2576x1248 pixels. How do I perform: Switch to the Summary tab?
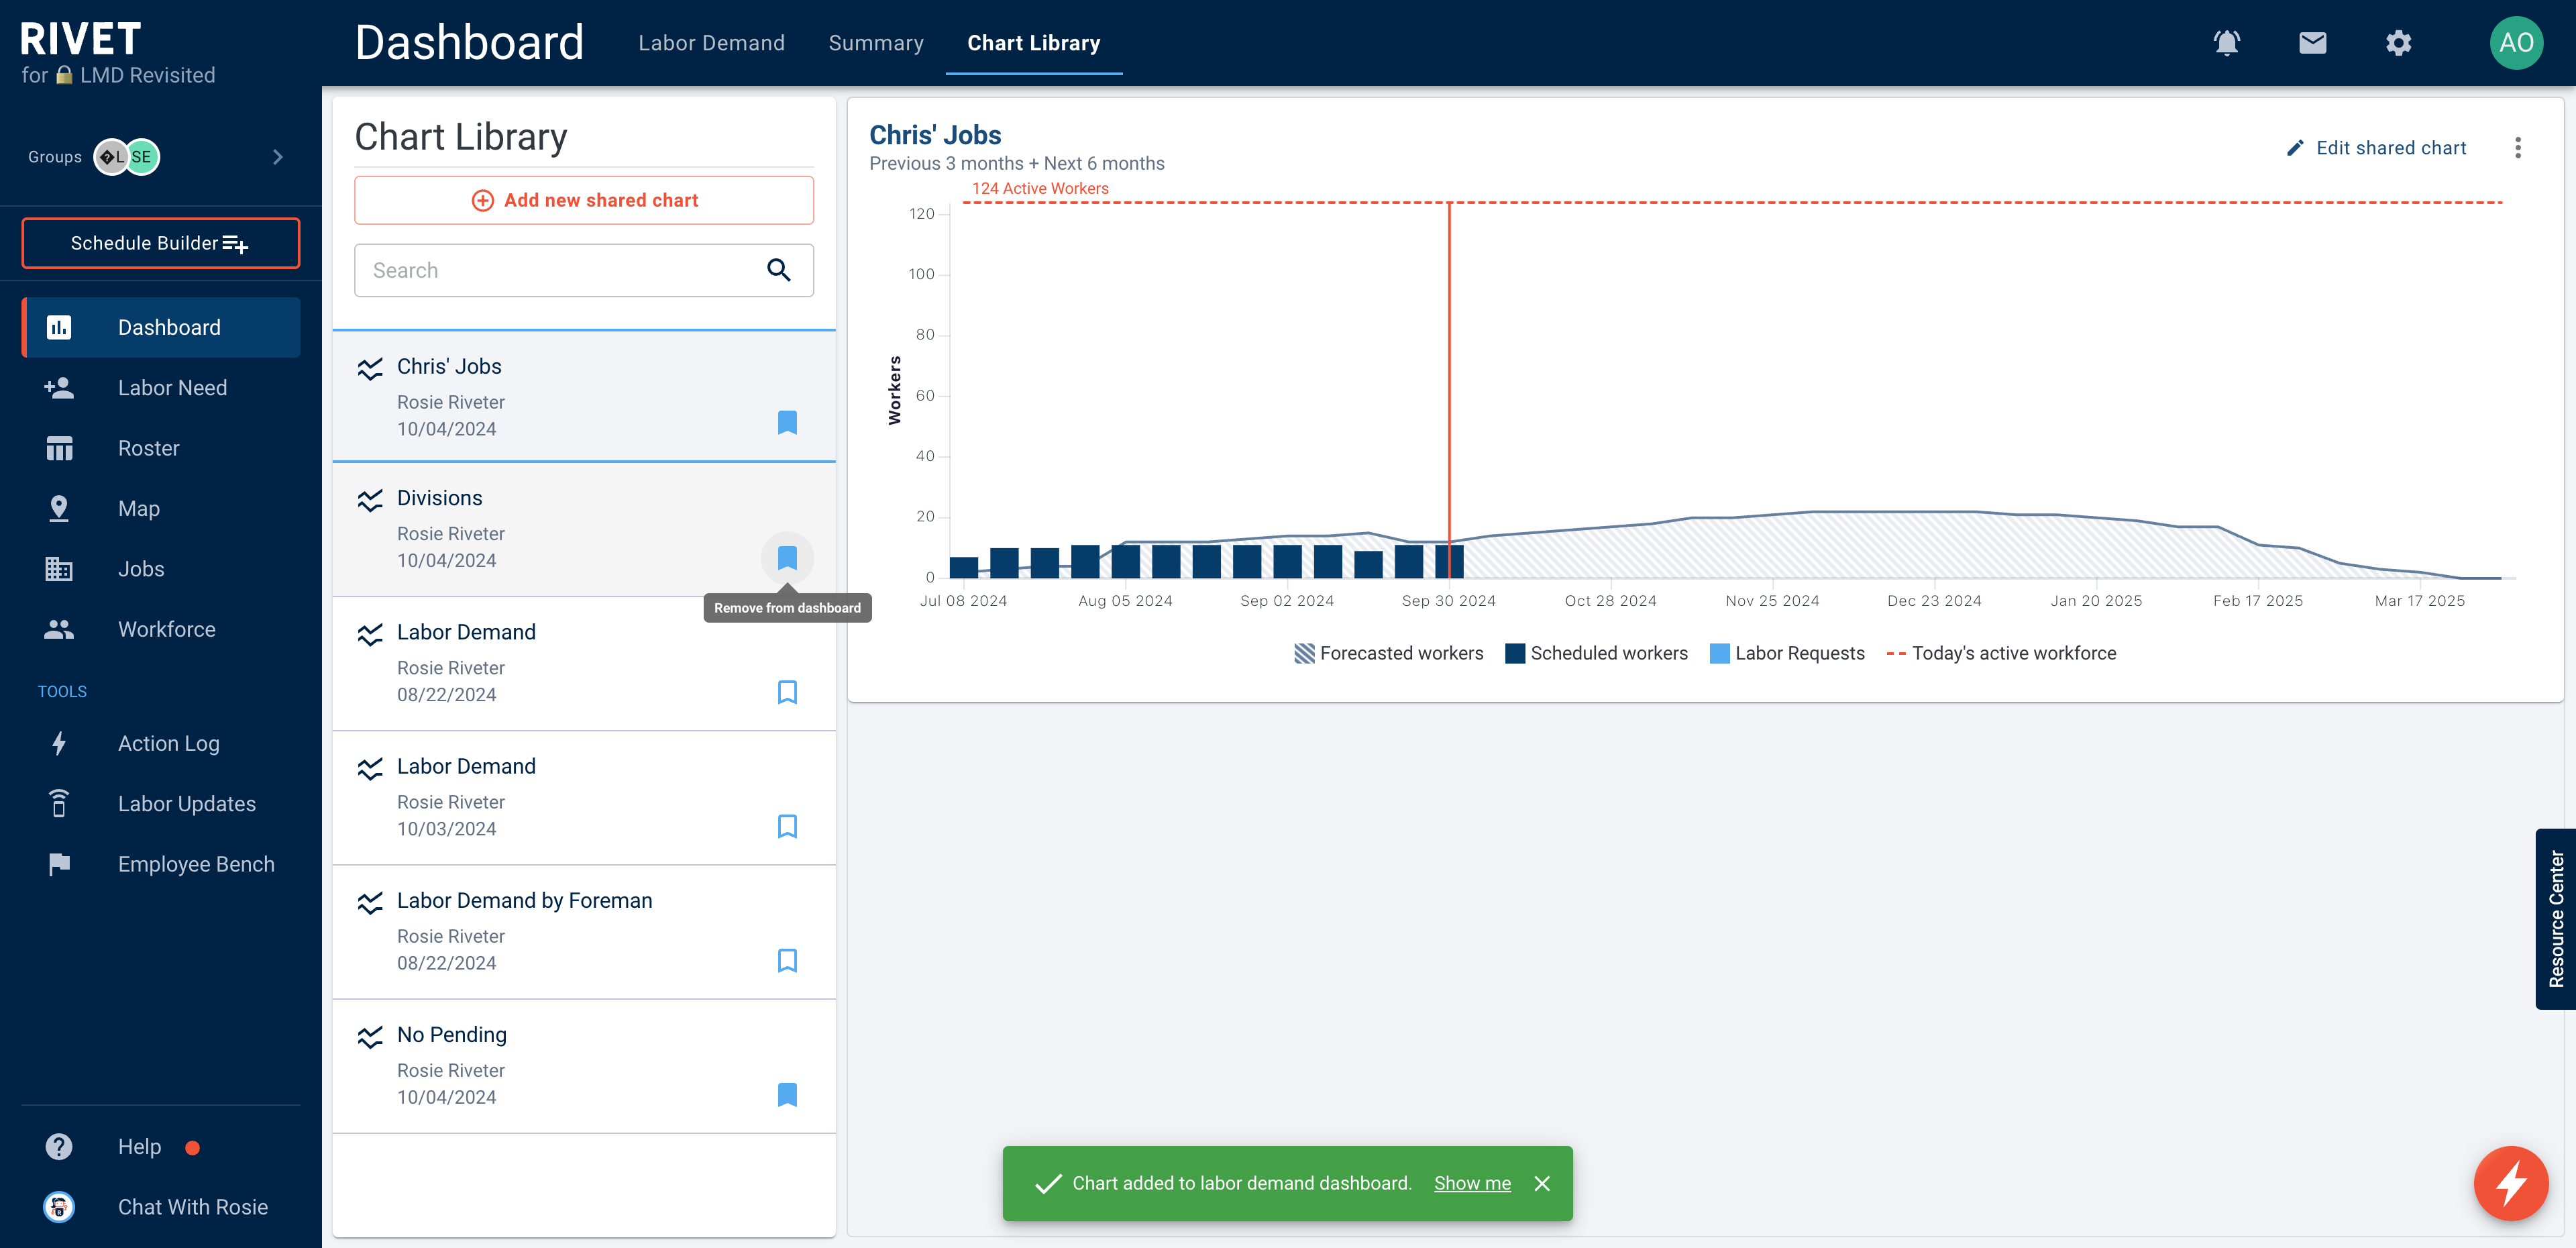[875, 43]
